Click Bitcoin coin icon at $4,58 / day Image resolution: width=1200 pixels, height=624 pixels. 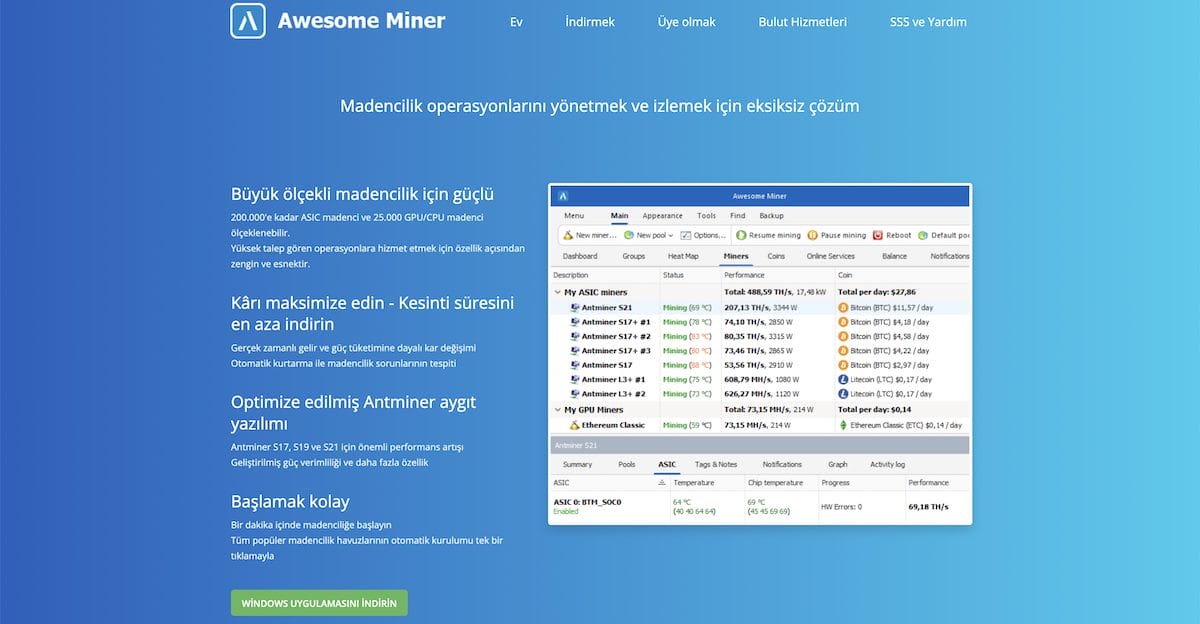(x=843, y=336)
